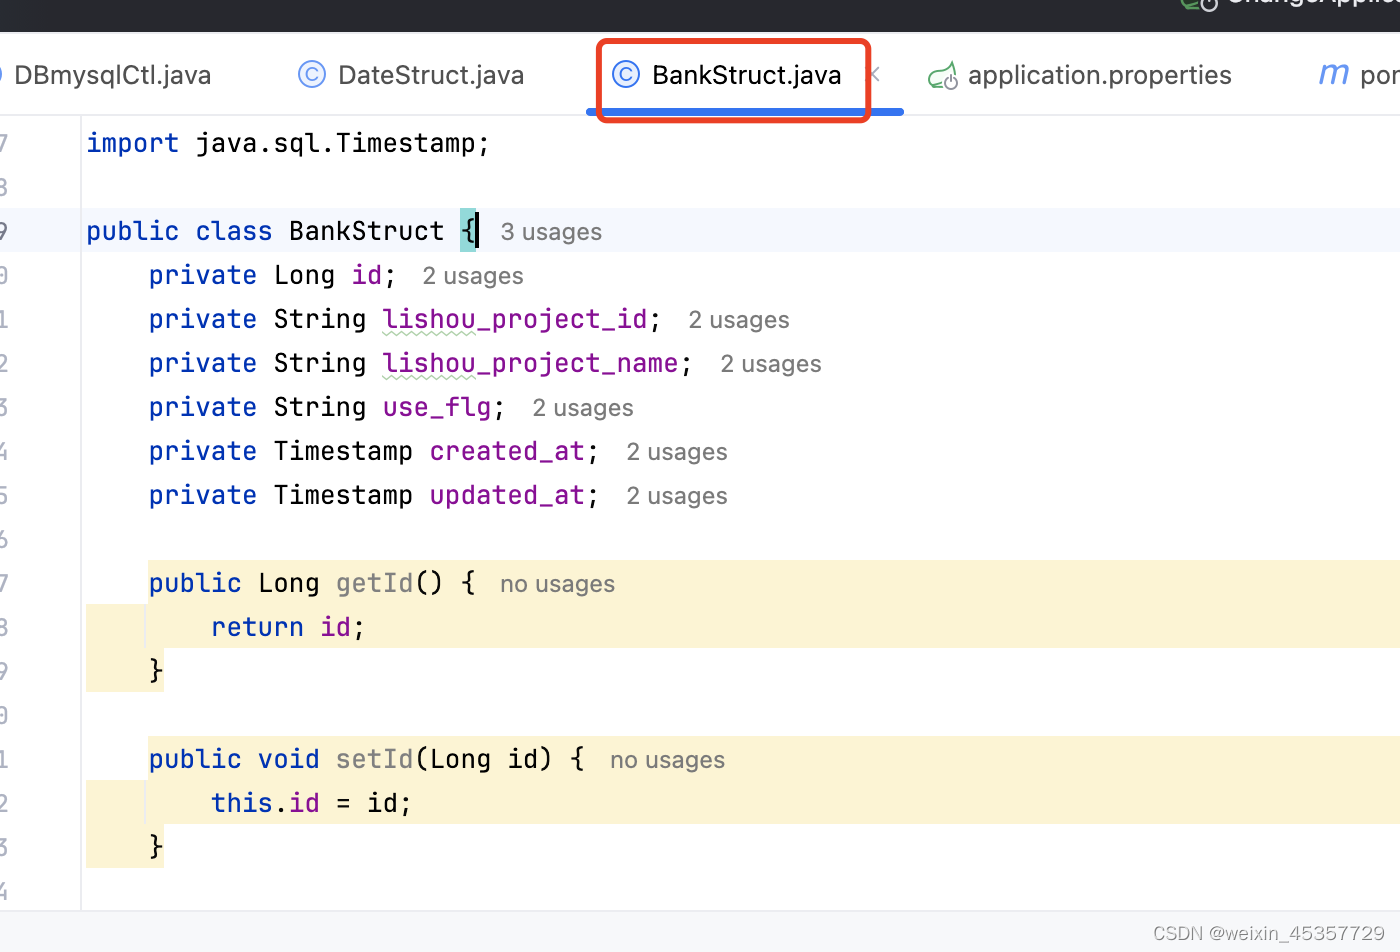Click "2 usages" beside use_flg

[x=582, y=407]
